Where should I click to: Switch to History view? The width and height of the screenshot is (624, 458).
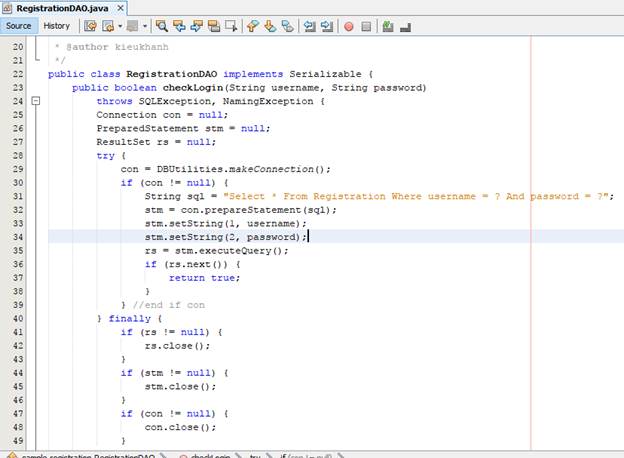(x=57, y=26)
